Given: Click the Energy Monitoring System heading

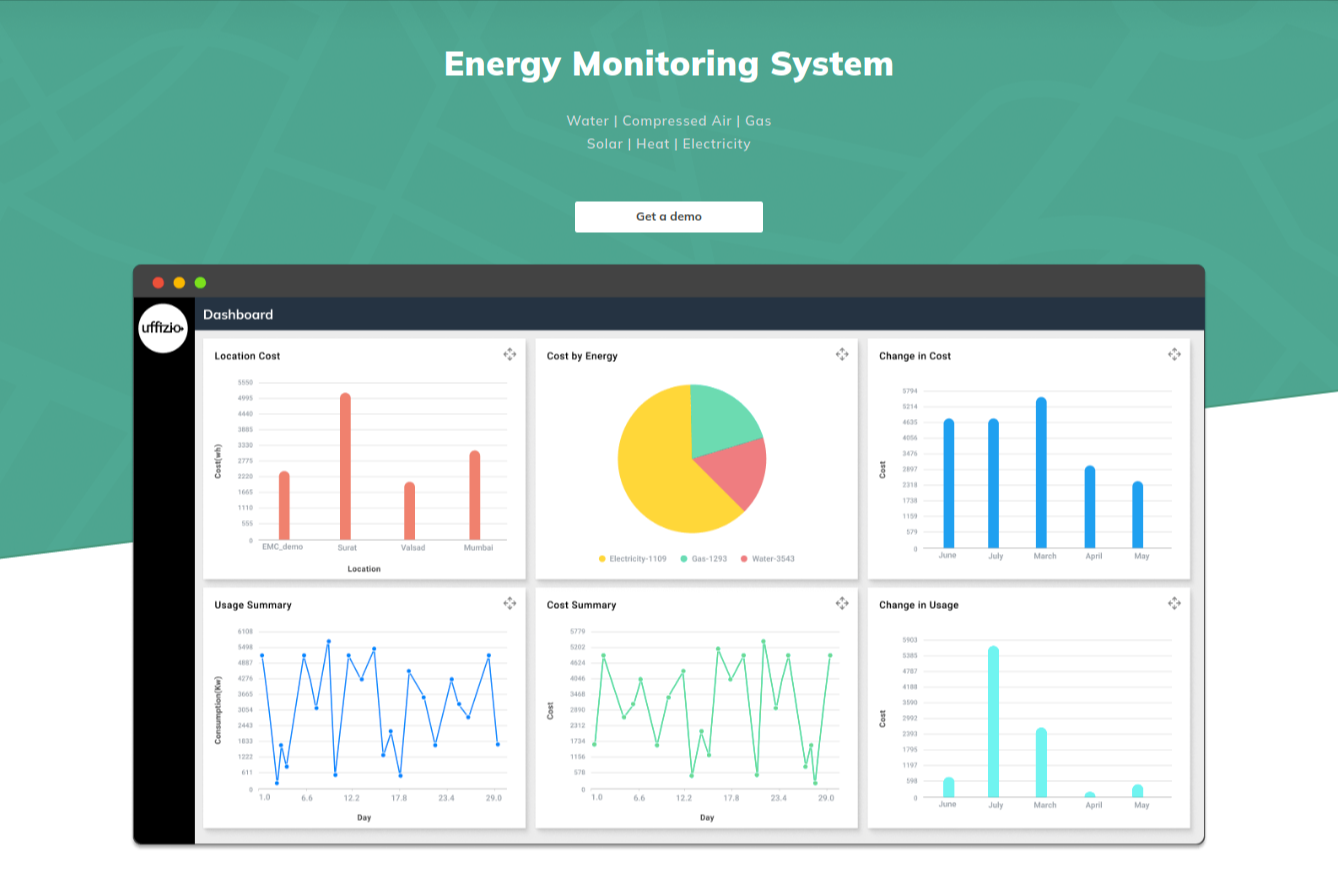Looking at the screenshot, I should click(668, 64).
